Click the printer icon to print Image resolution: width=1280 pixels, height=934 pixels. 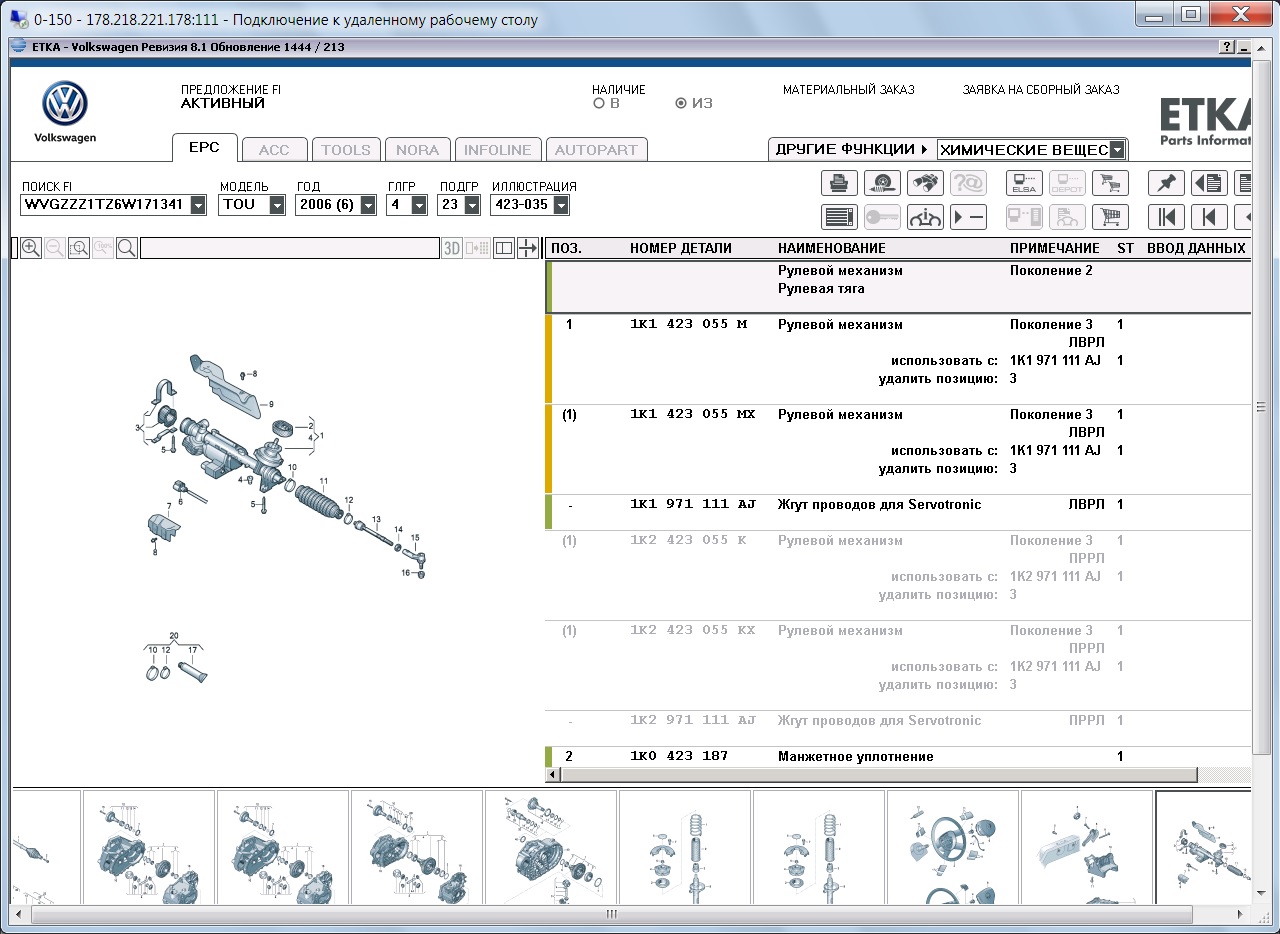839,183
